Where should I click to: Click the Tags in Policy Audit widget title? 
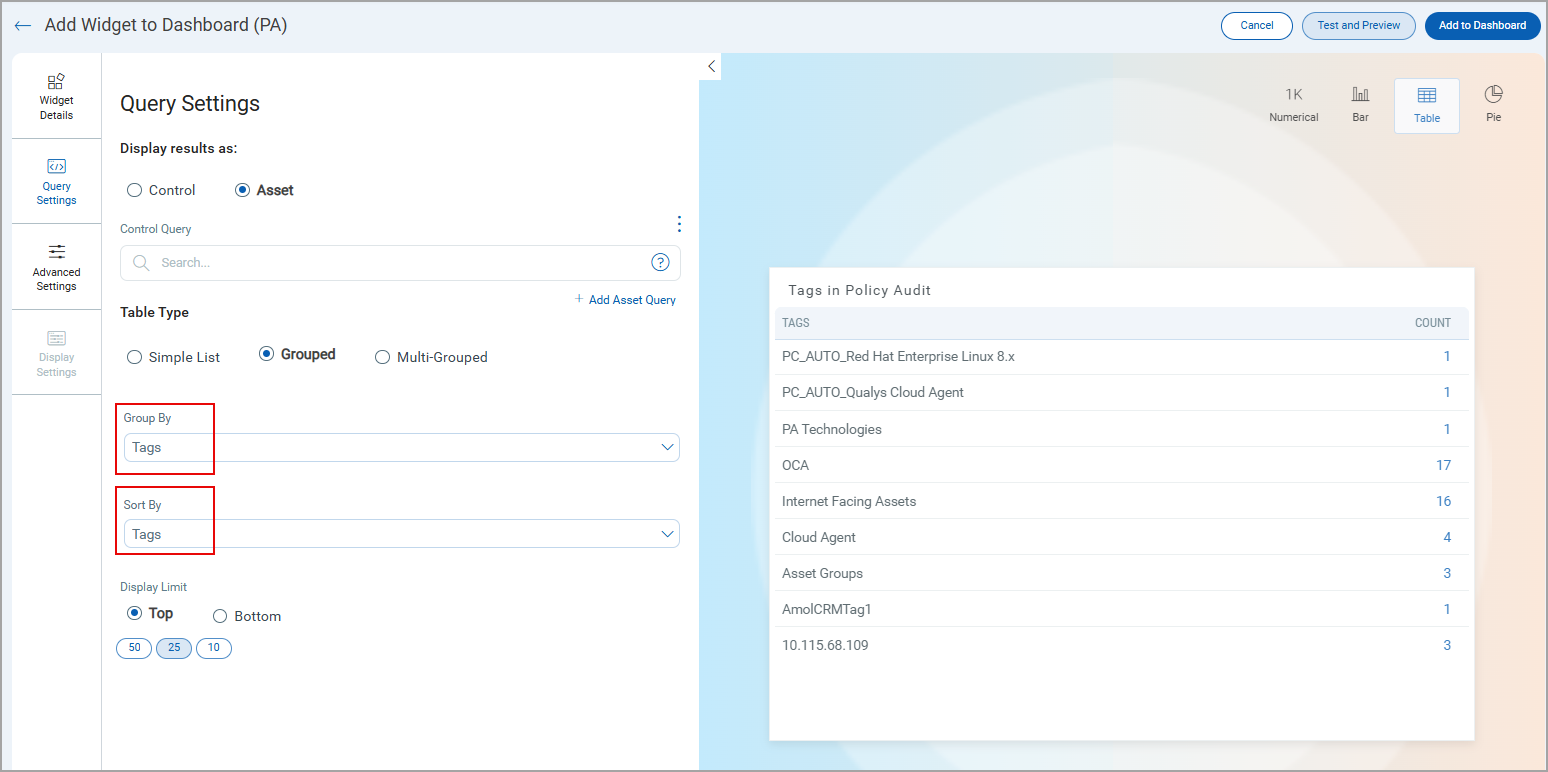(859, 290)
